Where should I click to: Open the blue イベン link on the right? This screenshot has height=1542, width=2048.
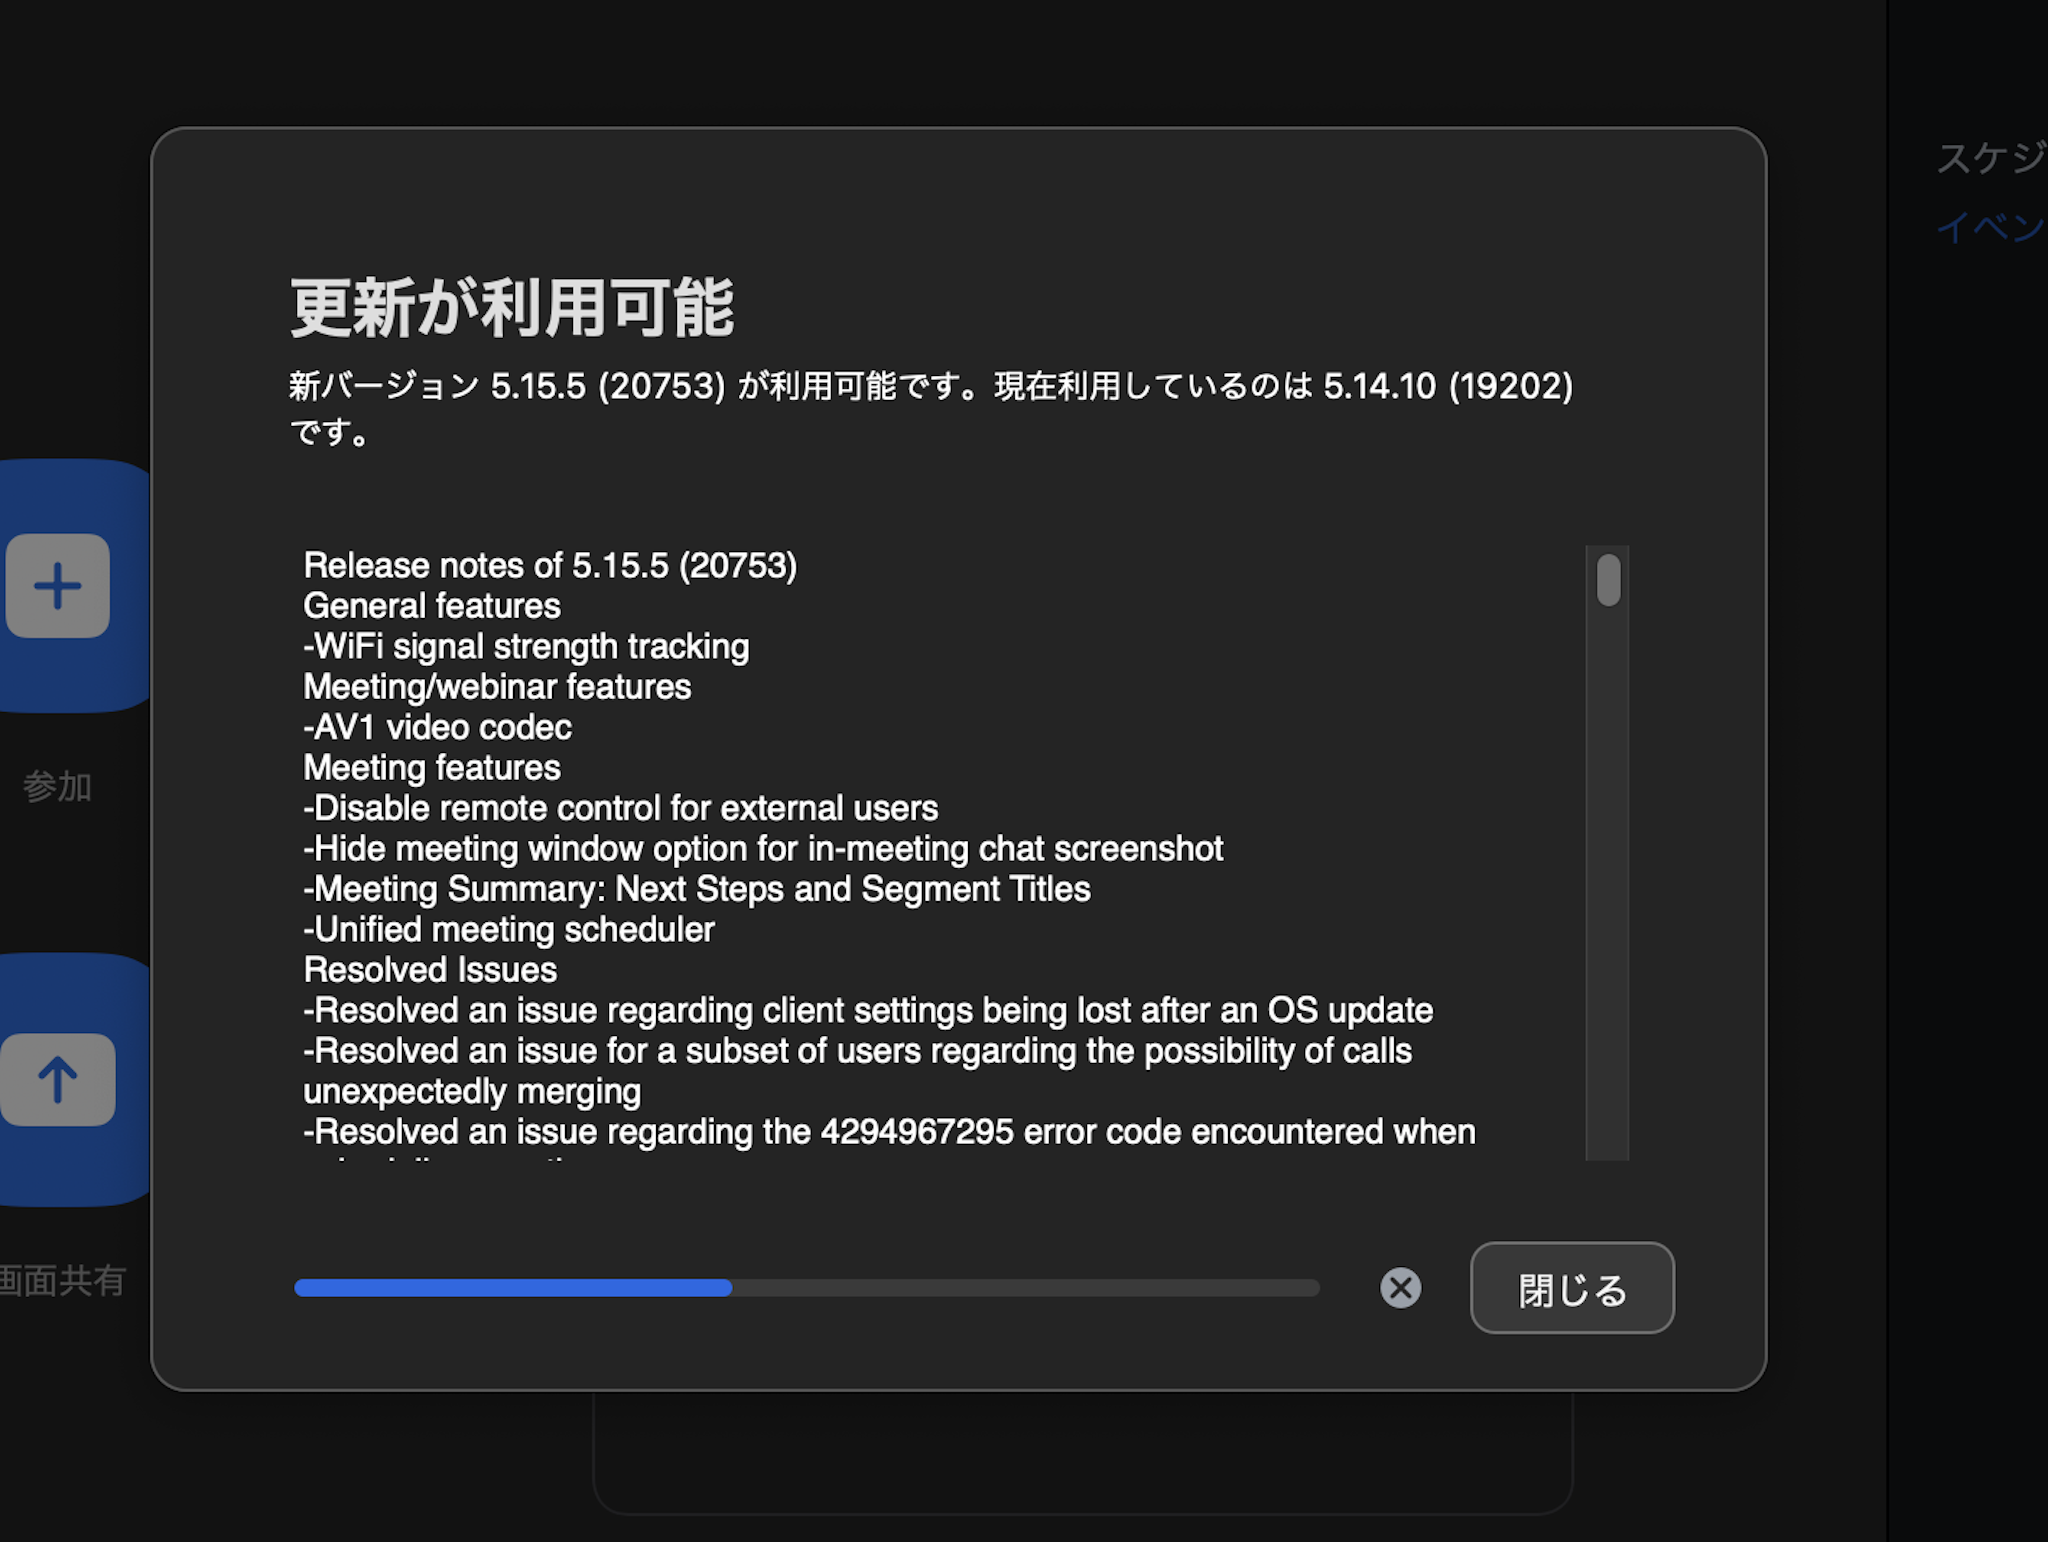[x=1991, y=228]
